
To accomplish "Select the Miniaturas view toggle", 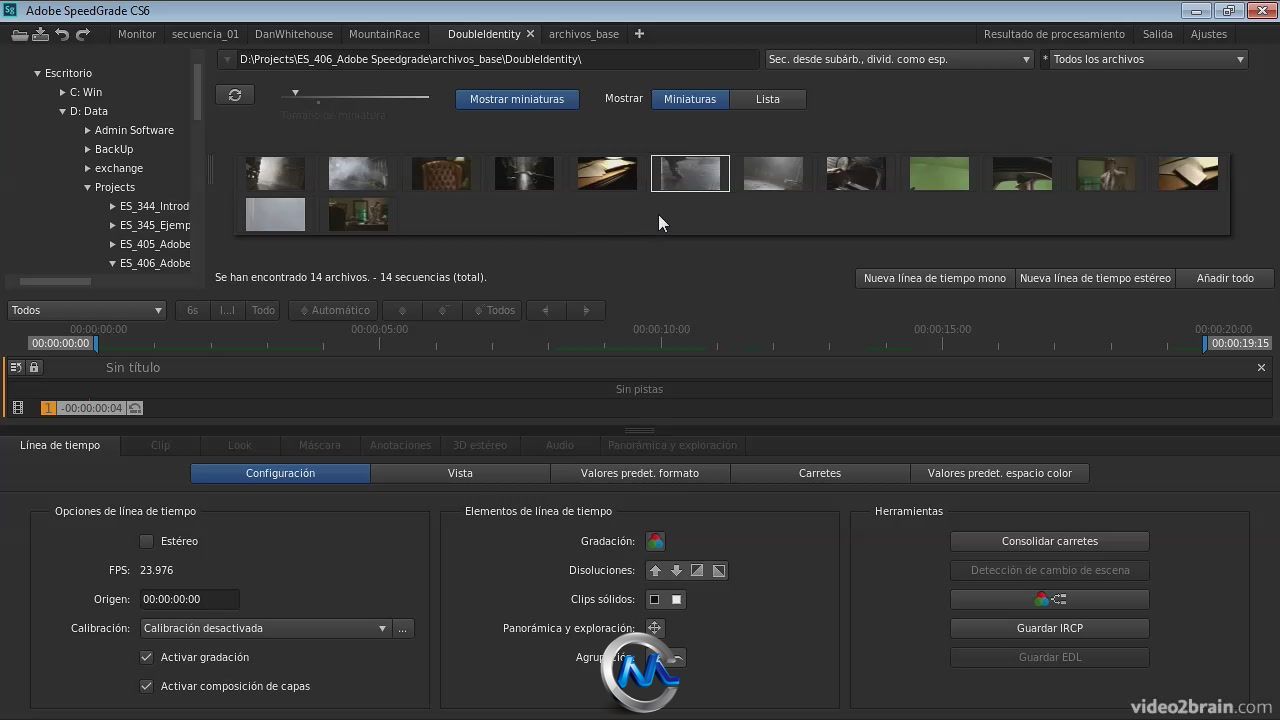I will [x=690, y=99].
